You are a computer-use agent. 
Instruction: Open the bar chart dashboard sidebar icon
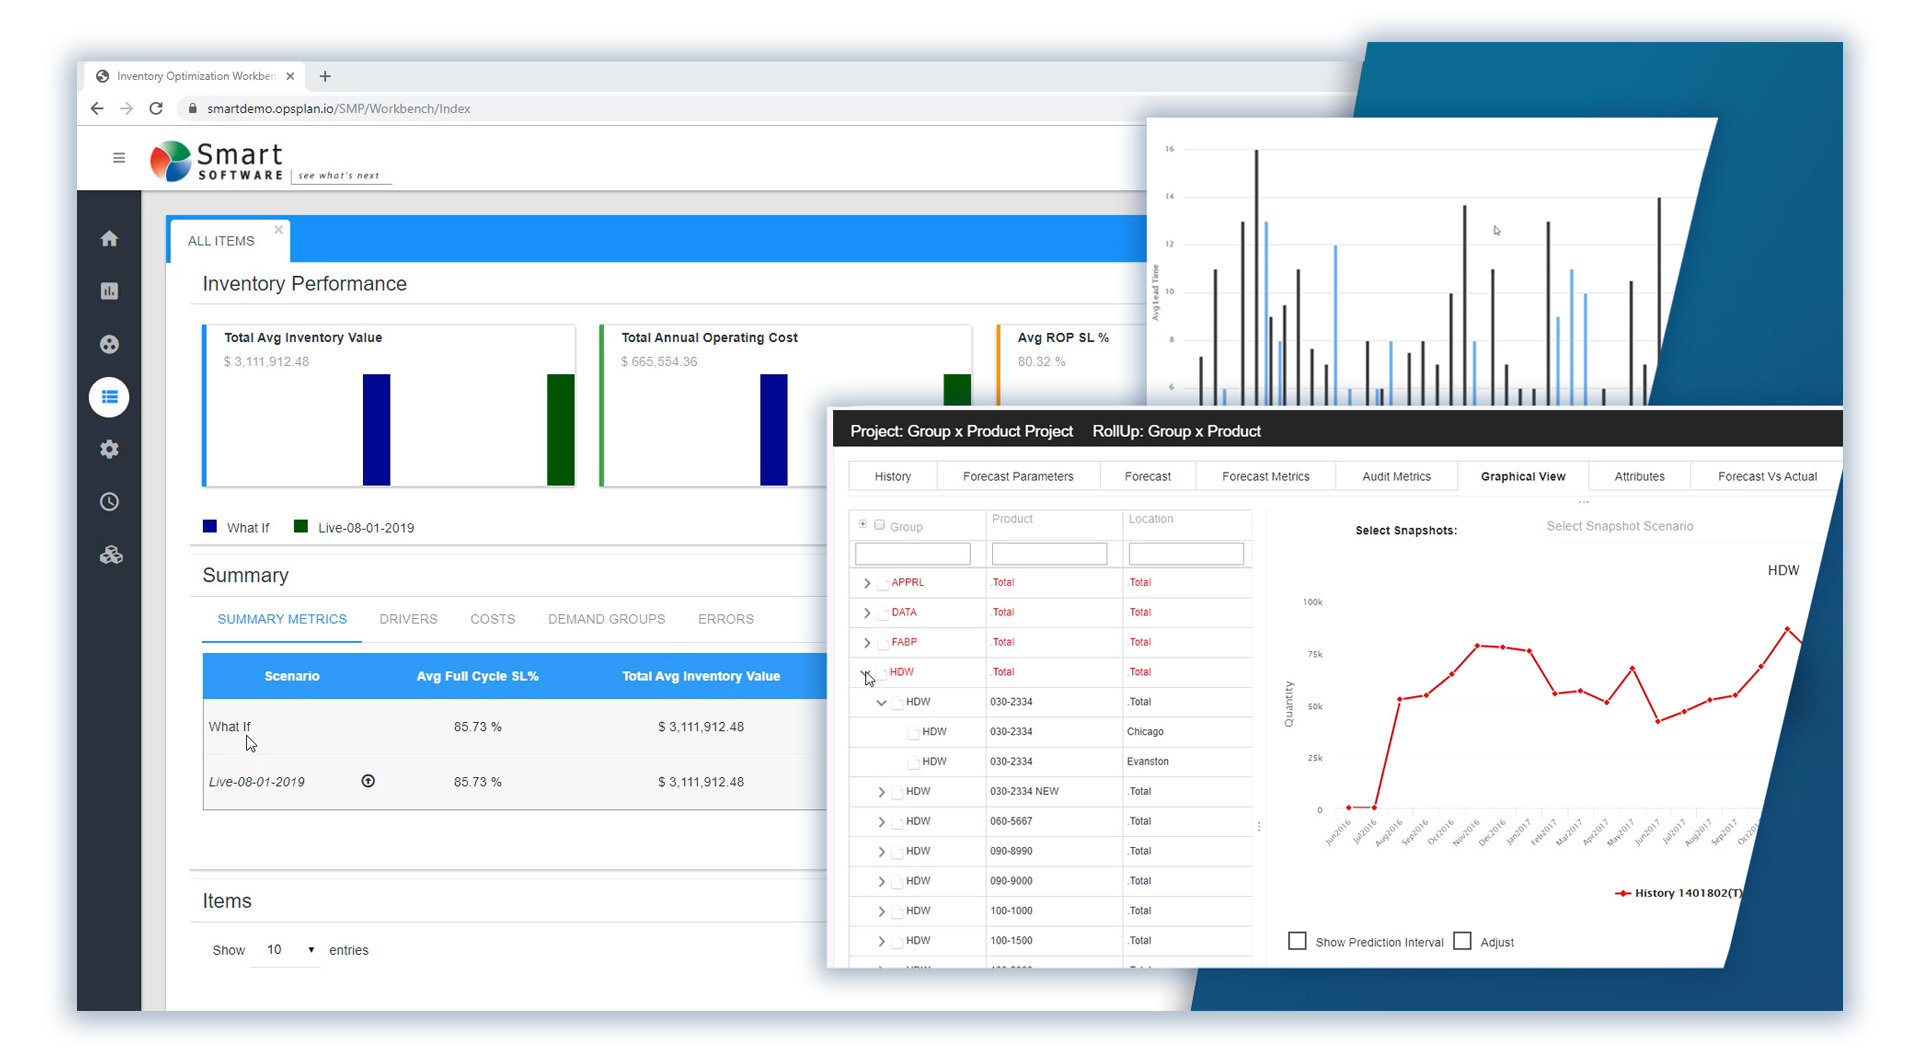pos(109,291)
